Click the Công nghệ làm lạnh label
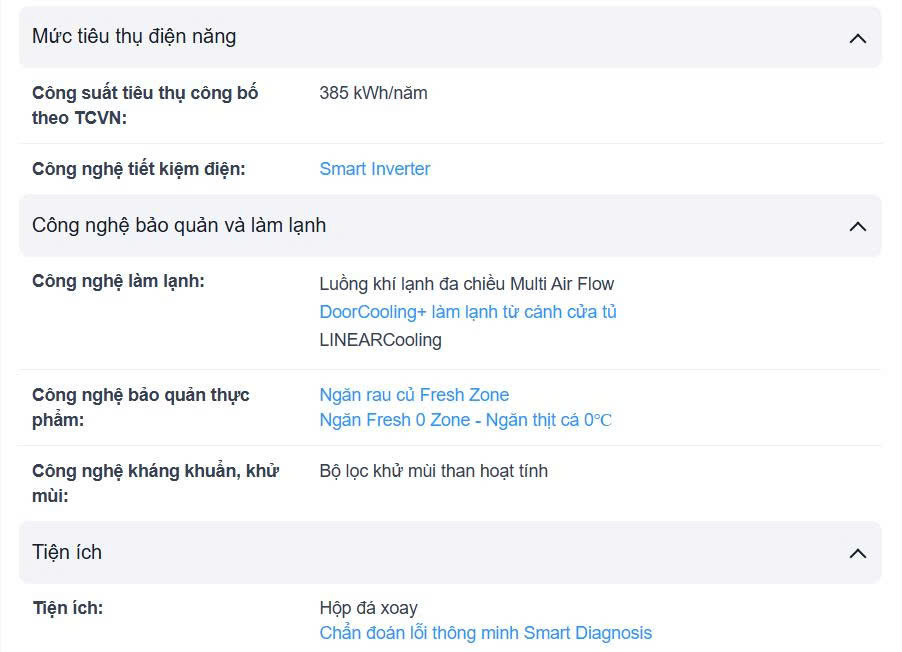This screenshot has height=652, width=902. pos(118,281)
